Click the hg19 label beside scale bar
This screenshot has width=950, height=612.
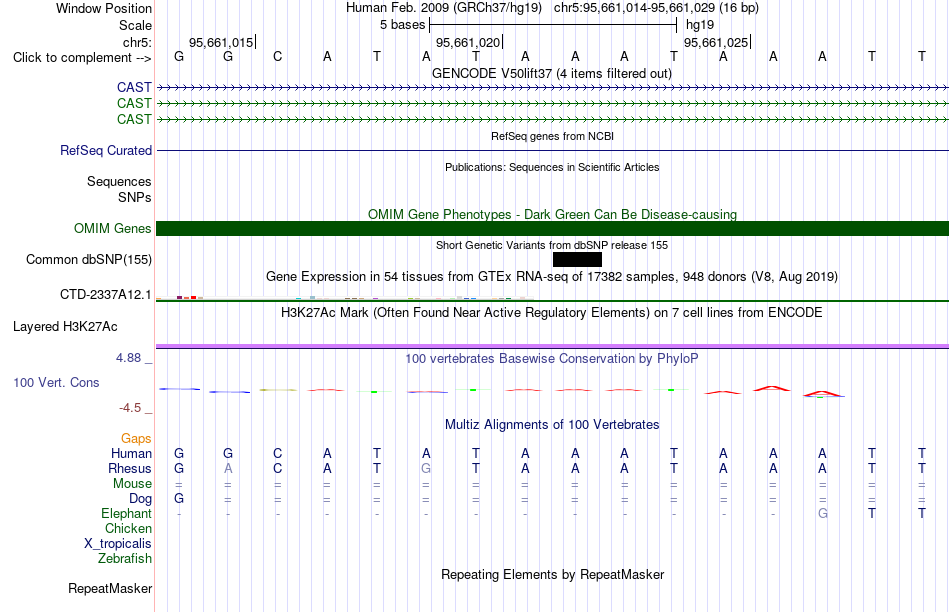coord(700,25)
